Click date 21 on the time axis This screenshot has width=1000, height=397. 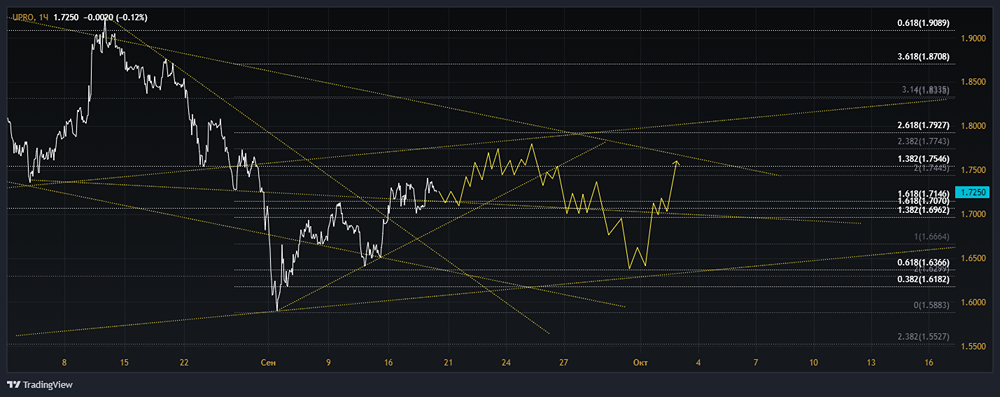point(447,363)
